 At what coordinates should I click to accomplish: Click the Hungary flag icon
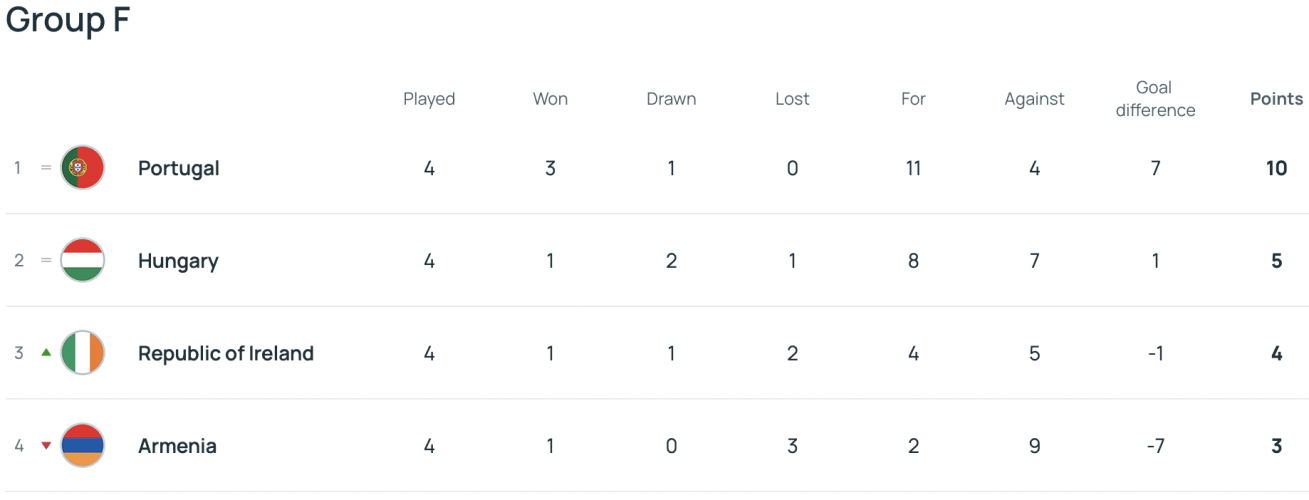(x=82, y=261)
